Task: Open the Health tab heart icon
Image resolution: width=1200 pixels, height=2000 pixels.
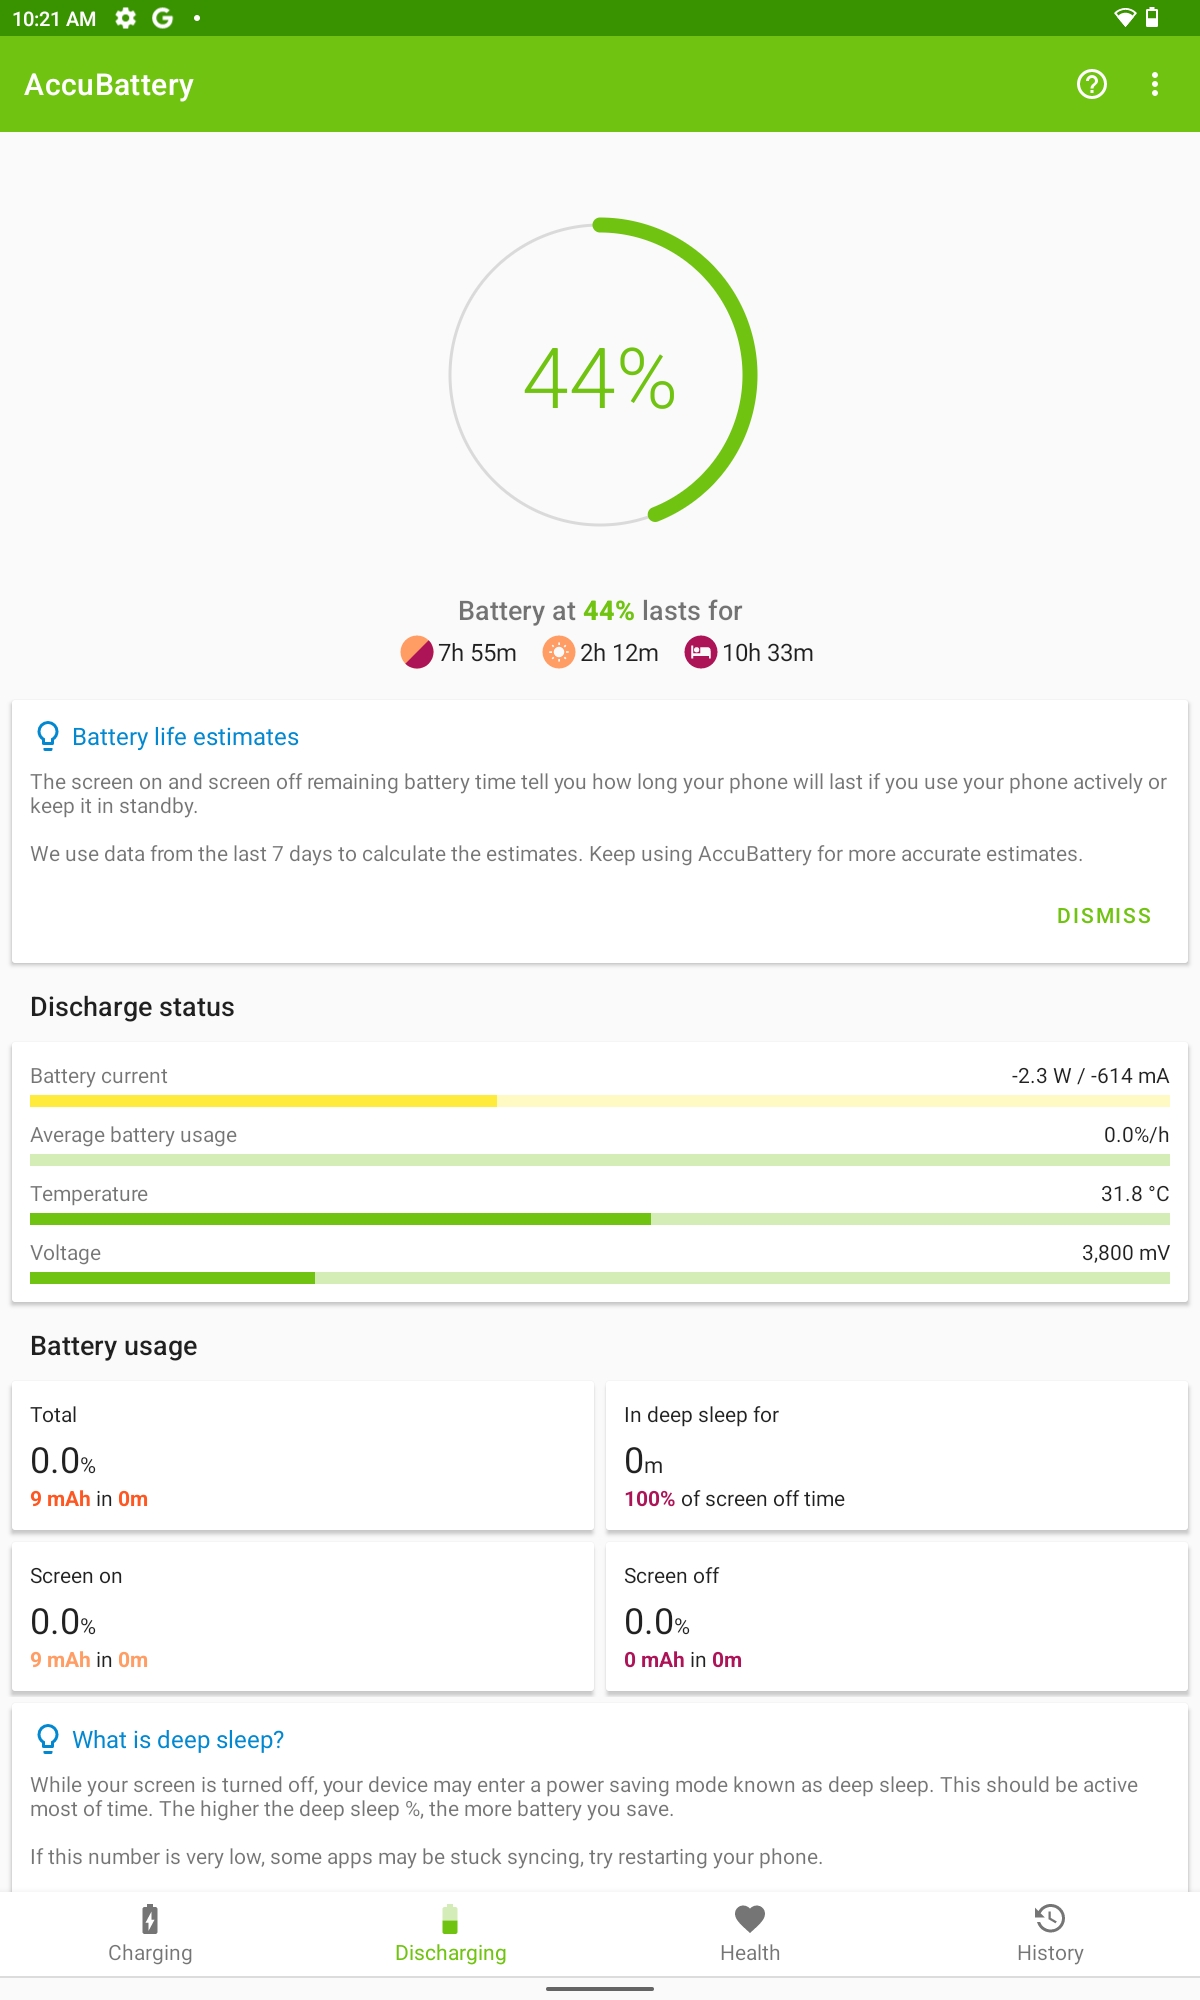Action: point(750,1919)
